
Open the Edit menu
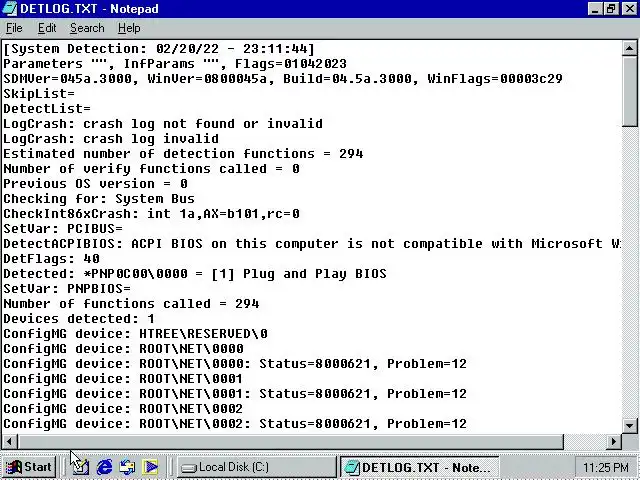(x=47, y=28)
